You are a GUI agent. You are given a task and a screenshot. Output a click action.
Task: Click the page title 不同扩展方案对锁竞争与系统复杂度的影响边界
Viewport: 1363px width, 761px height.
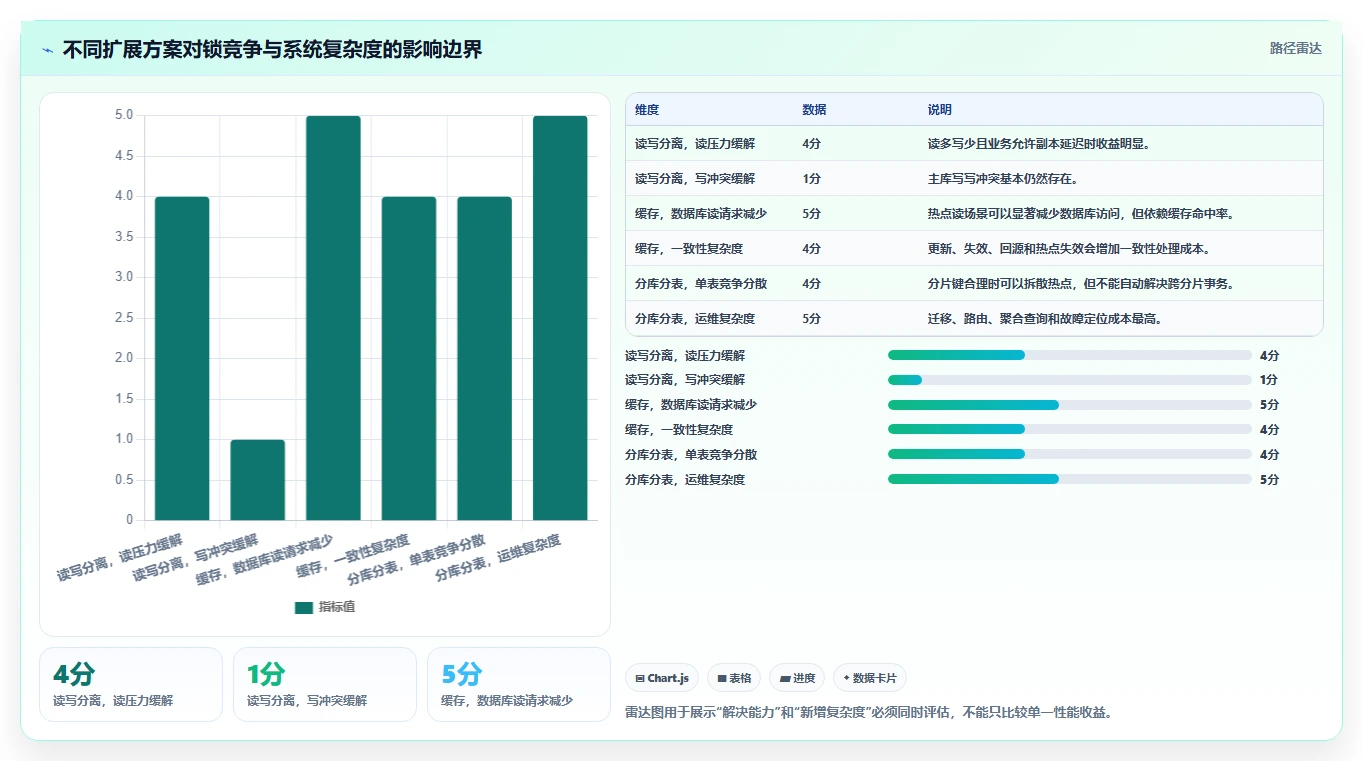click(x=272, y=50)
